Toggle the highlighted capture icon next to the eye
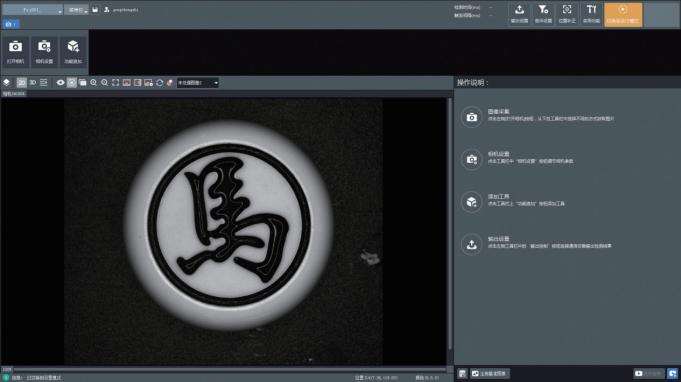This screenshot has width=681, height=382. coord(72,82)
